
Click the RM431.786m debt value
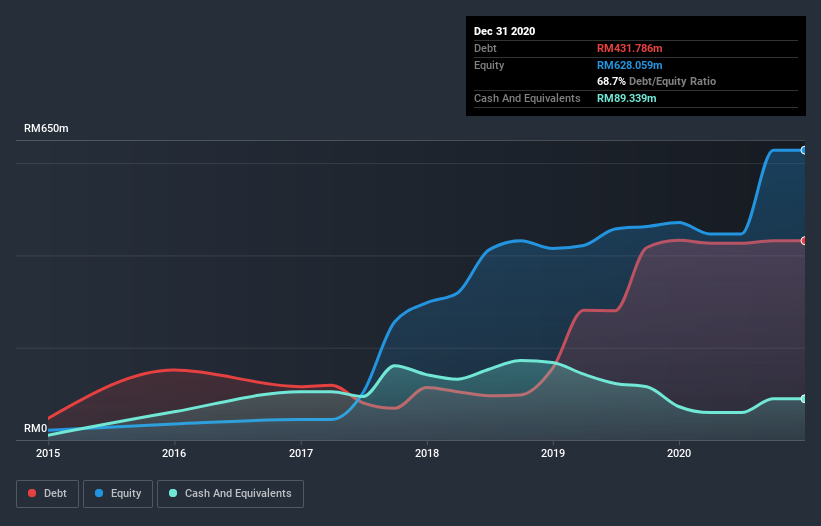coord(629,48)
